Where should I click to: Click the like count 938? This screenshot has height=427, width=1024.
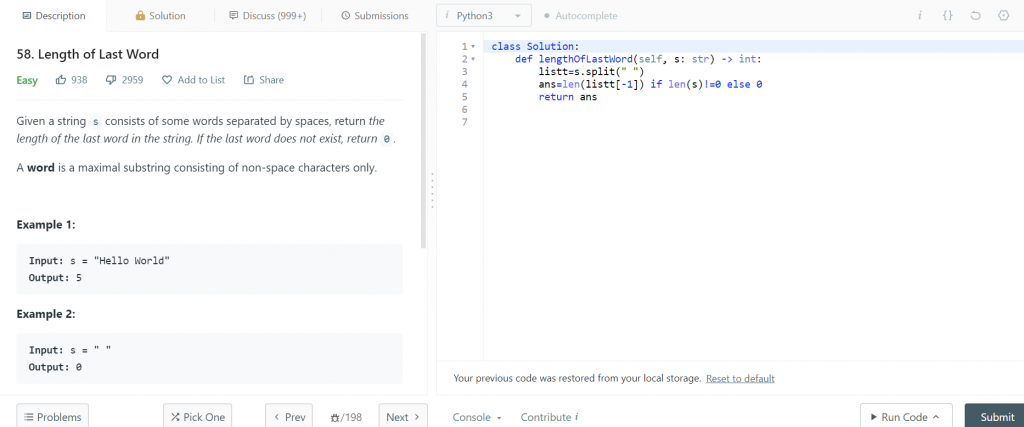coord(79,80)
